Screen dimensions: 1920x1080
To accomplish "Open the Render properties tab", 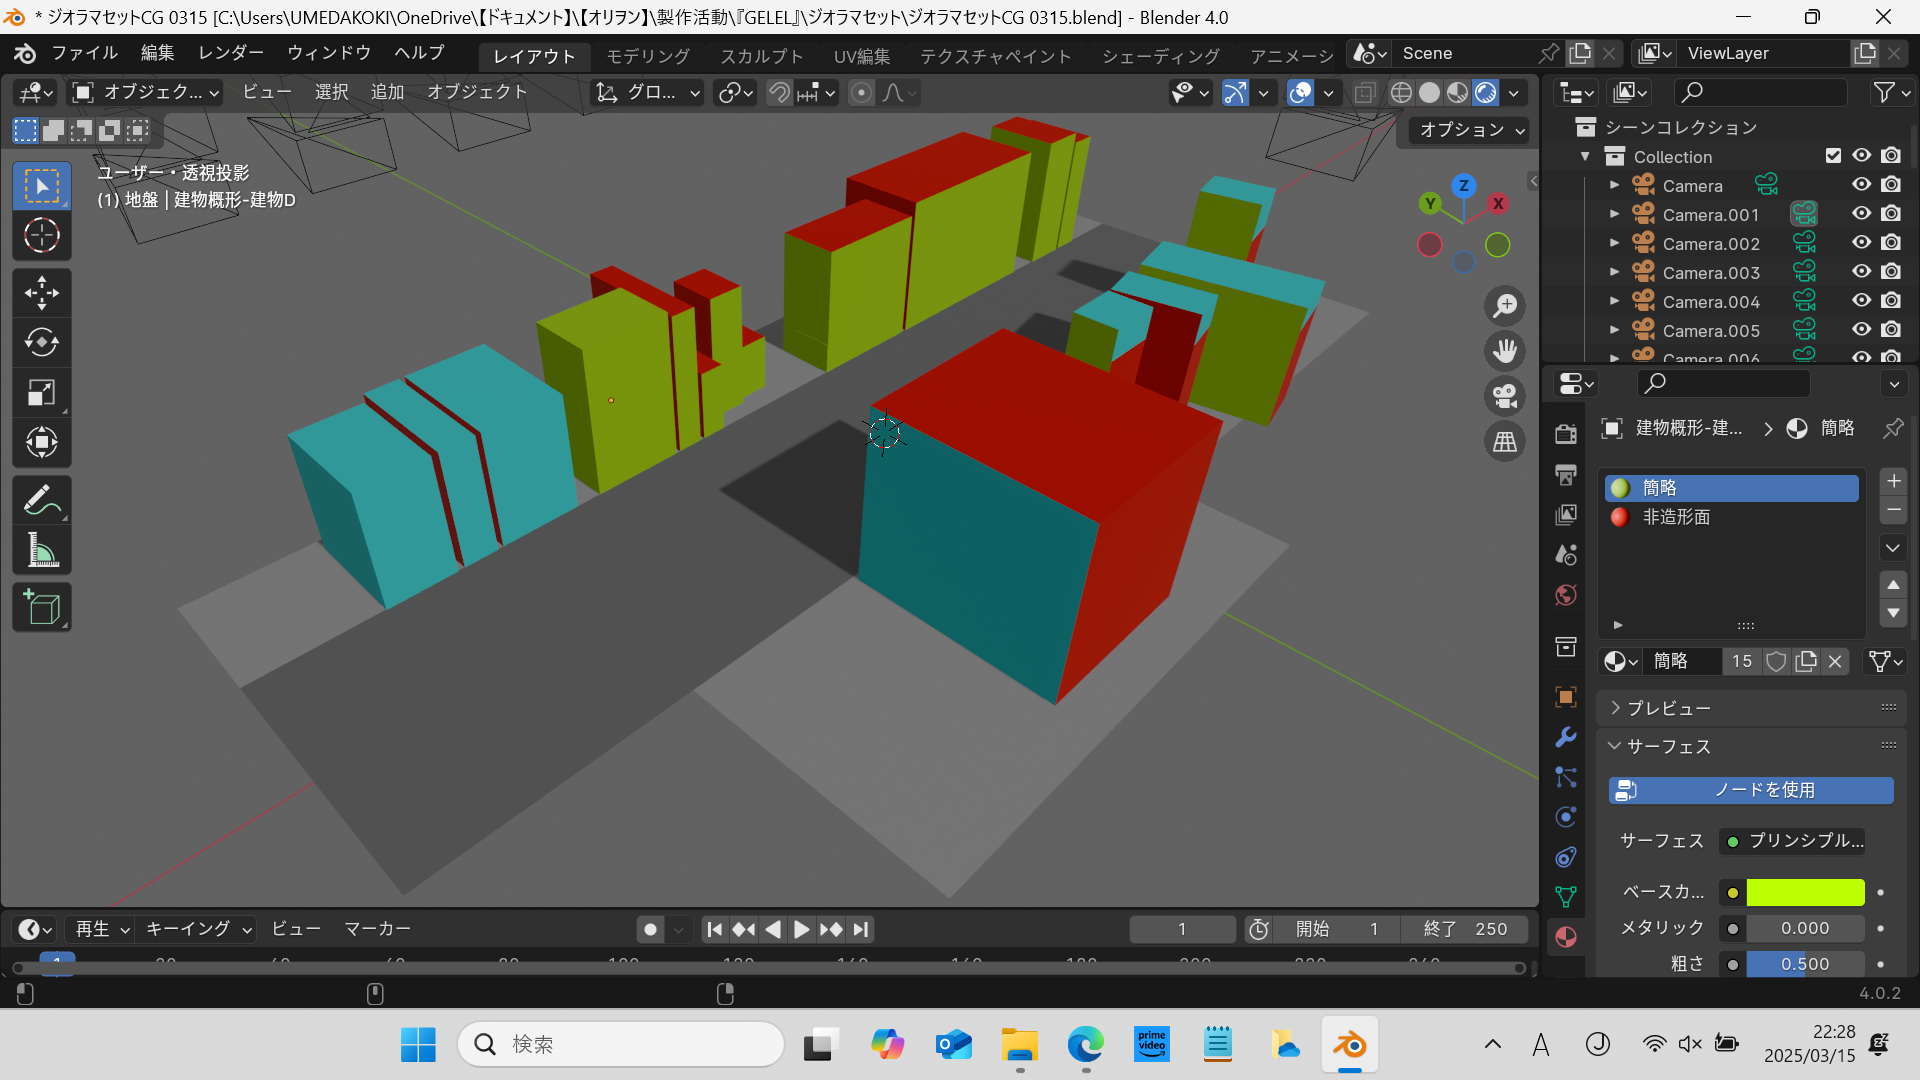I will (x=1566, y=434).
